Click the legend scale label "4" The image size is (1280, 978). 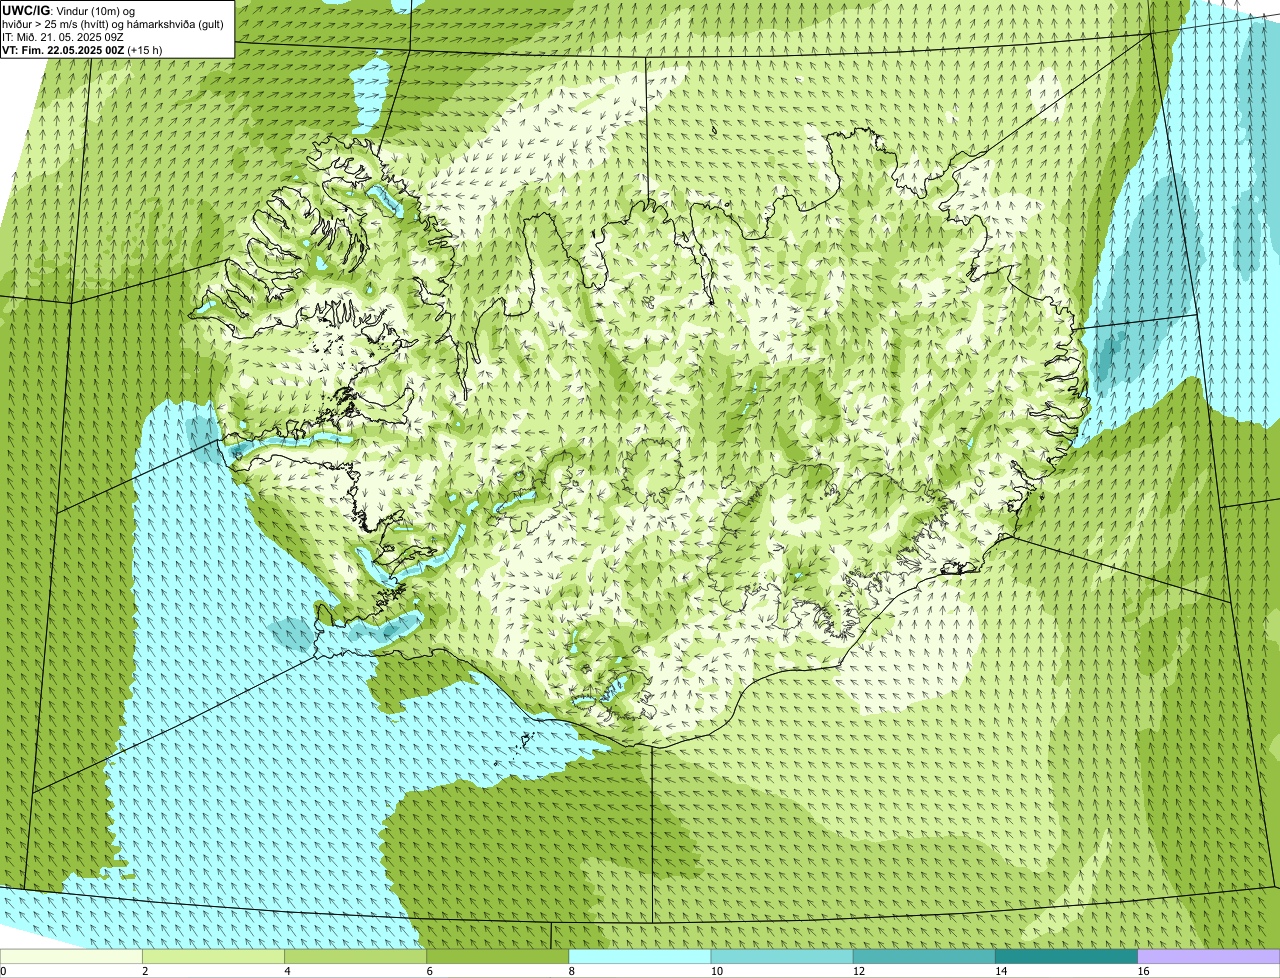pos(287,971)
